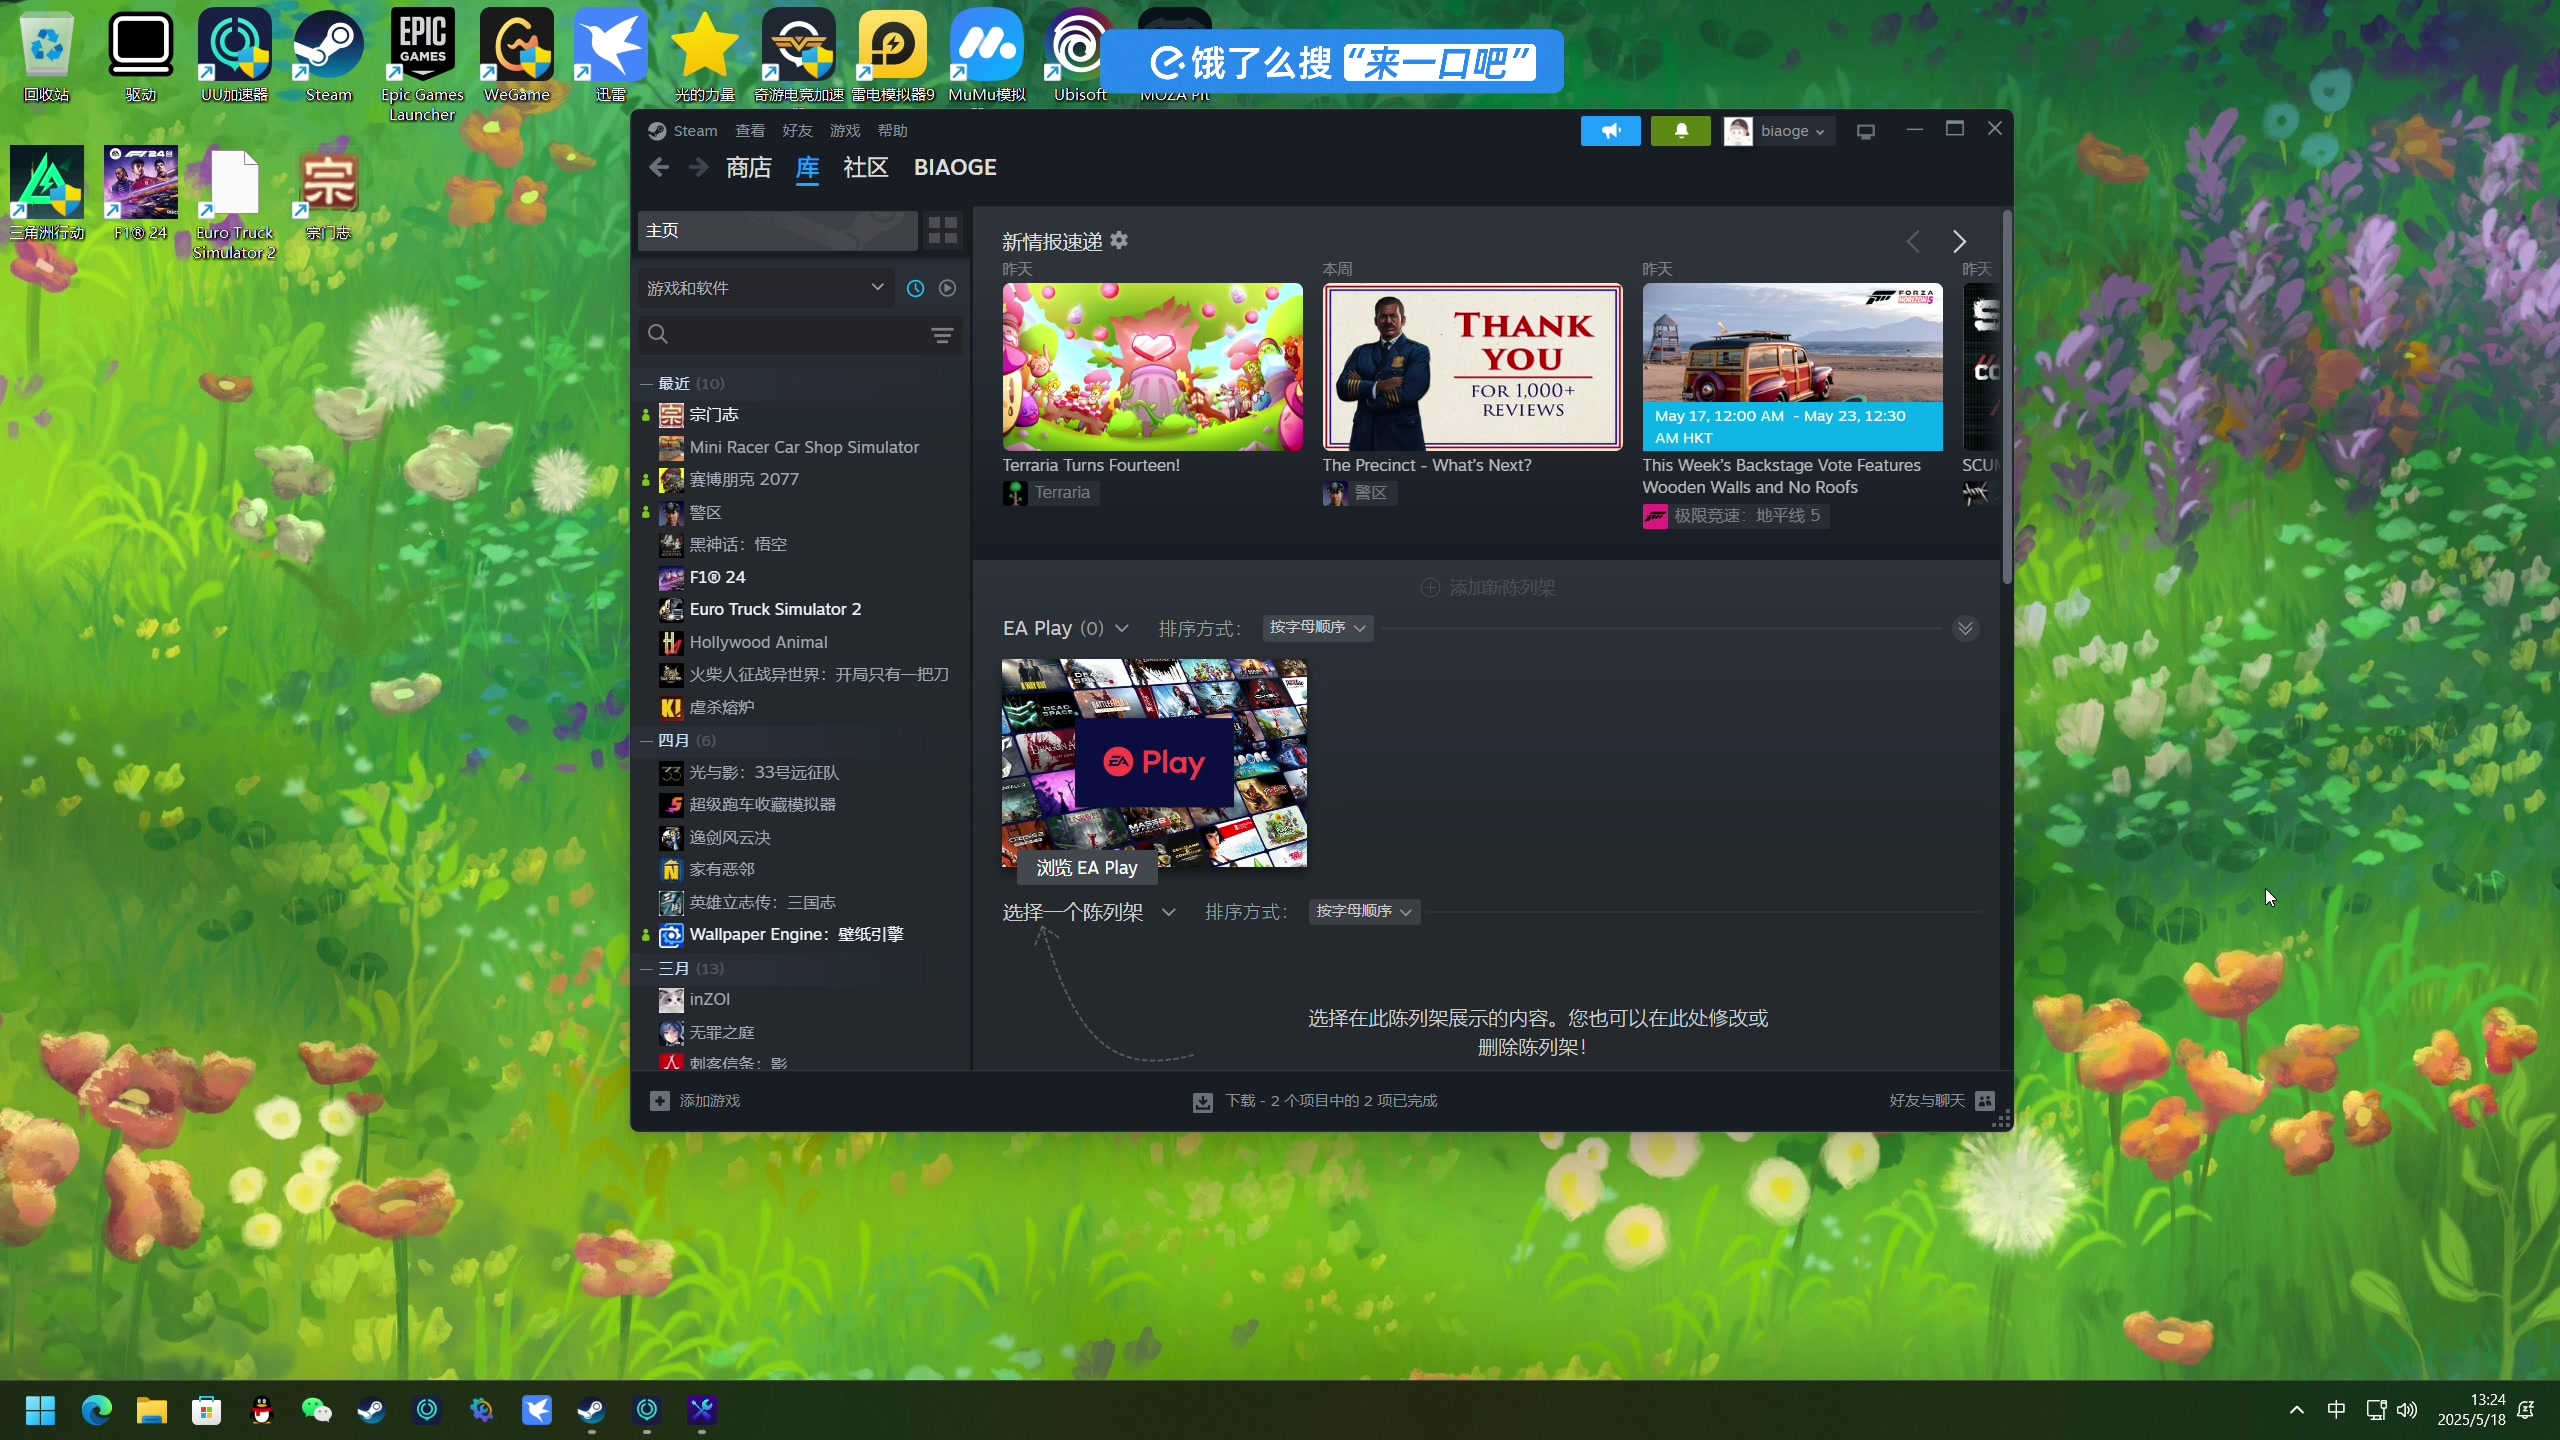Image resolution: width=2560 pixels, height=1440 pixels.
Task: Collapse EA Play shelf double-chevron
Action: [x=1965, y=628]
